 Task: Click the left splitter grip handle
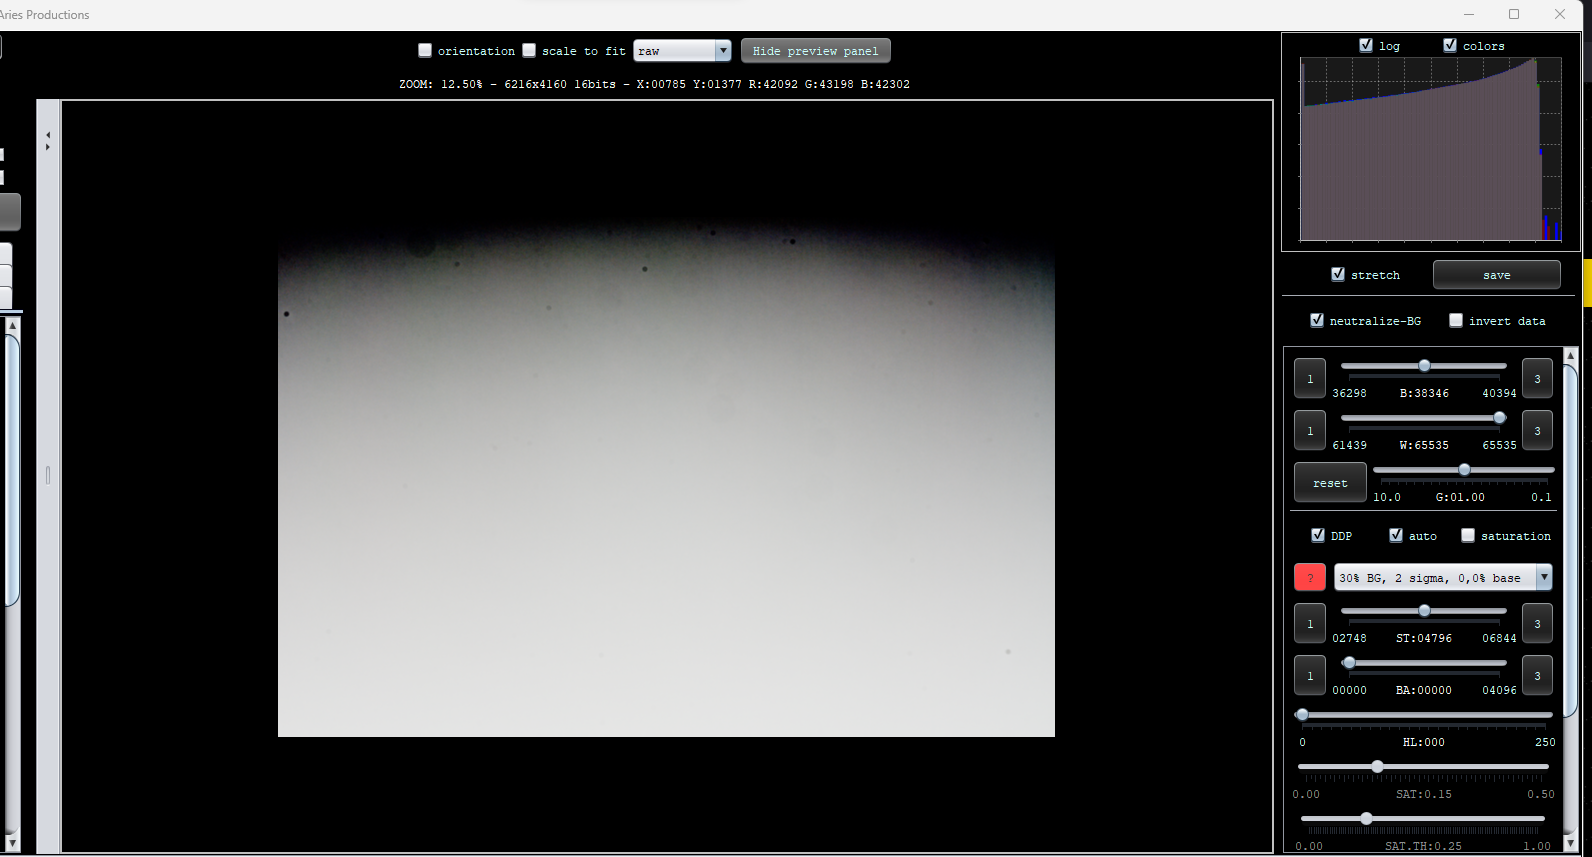(48, 475)
